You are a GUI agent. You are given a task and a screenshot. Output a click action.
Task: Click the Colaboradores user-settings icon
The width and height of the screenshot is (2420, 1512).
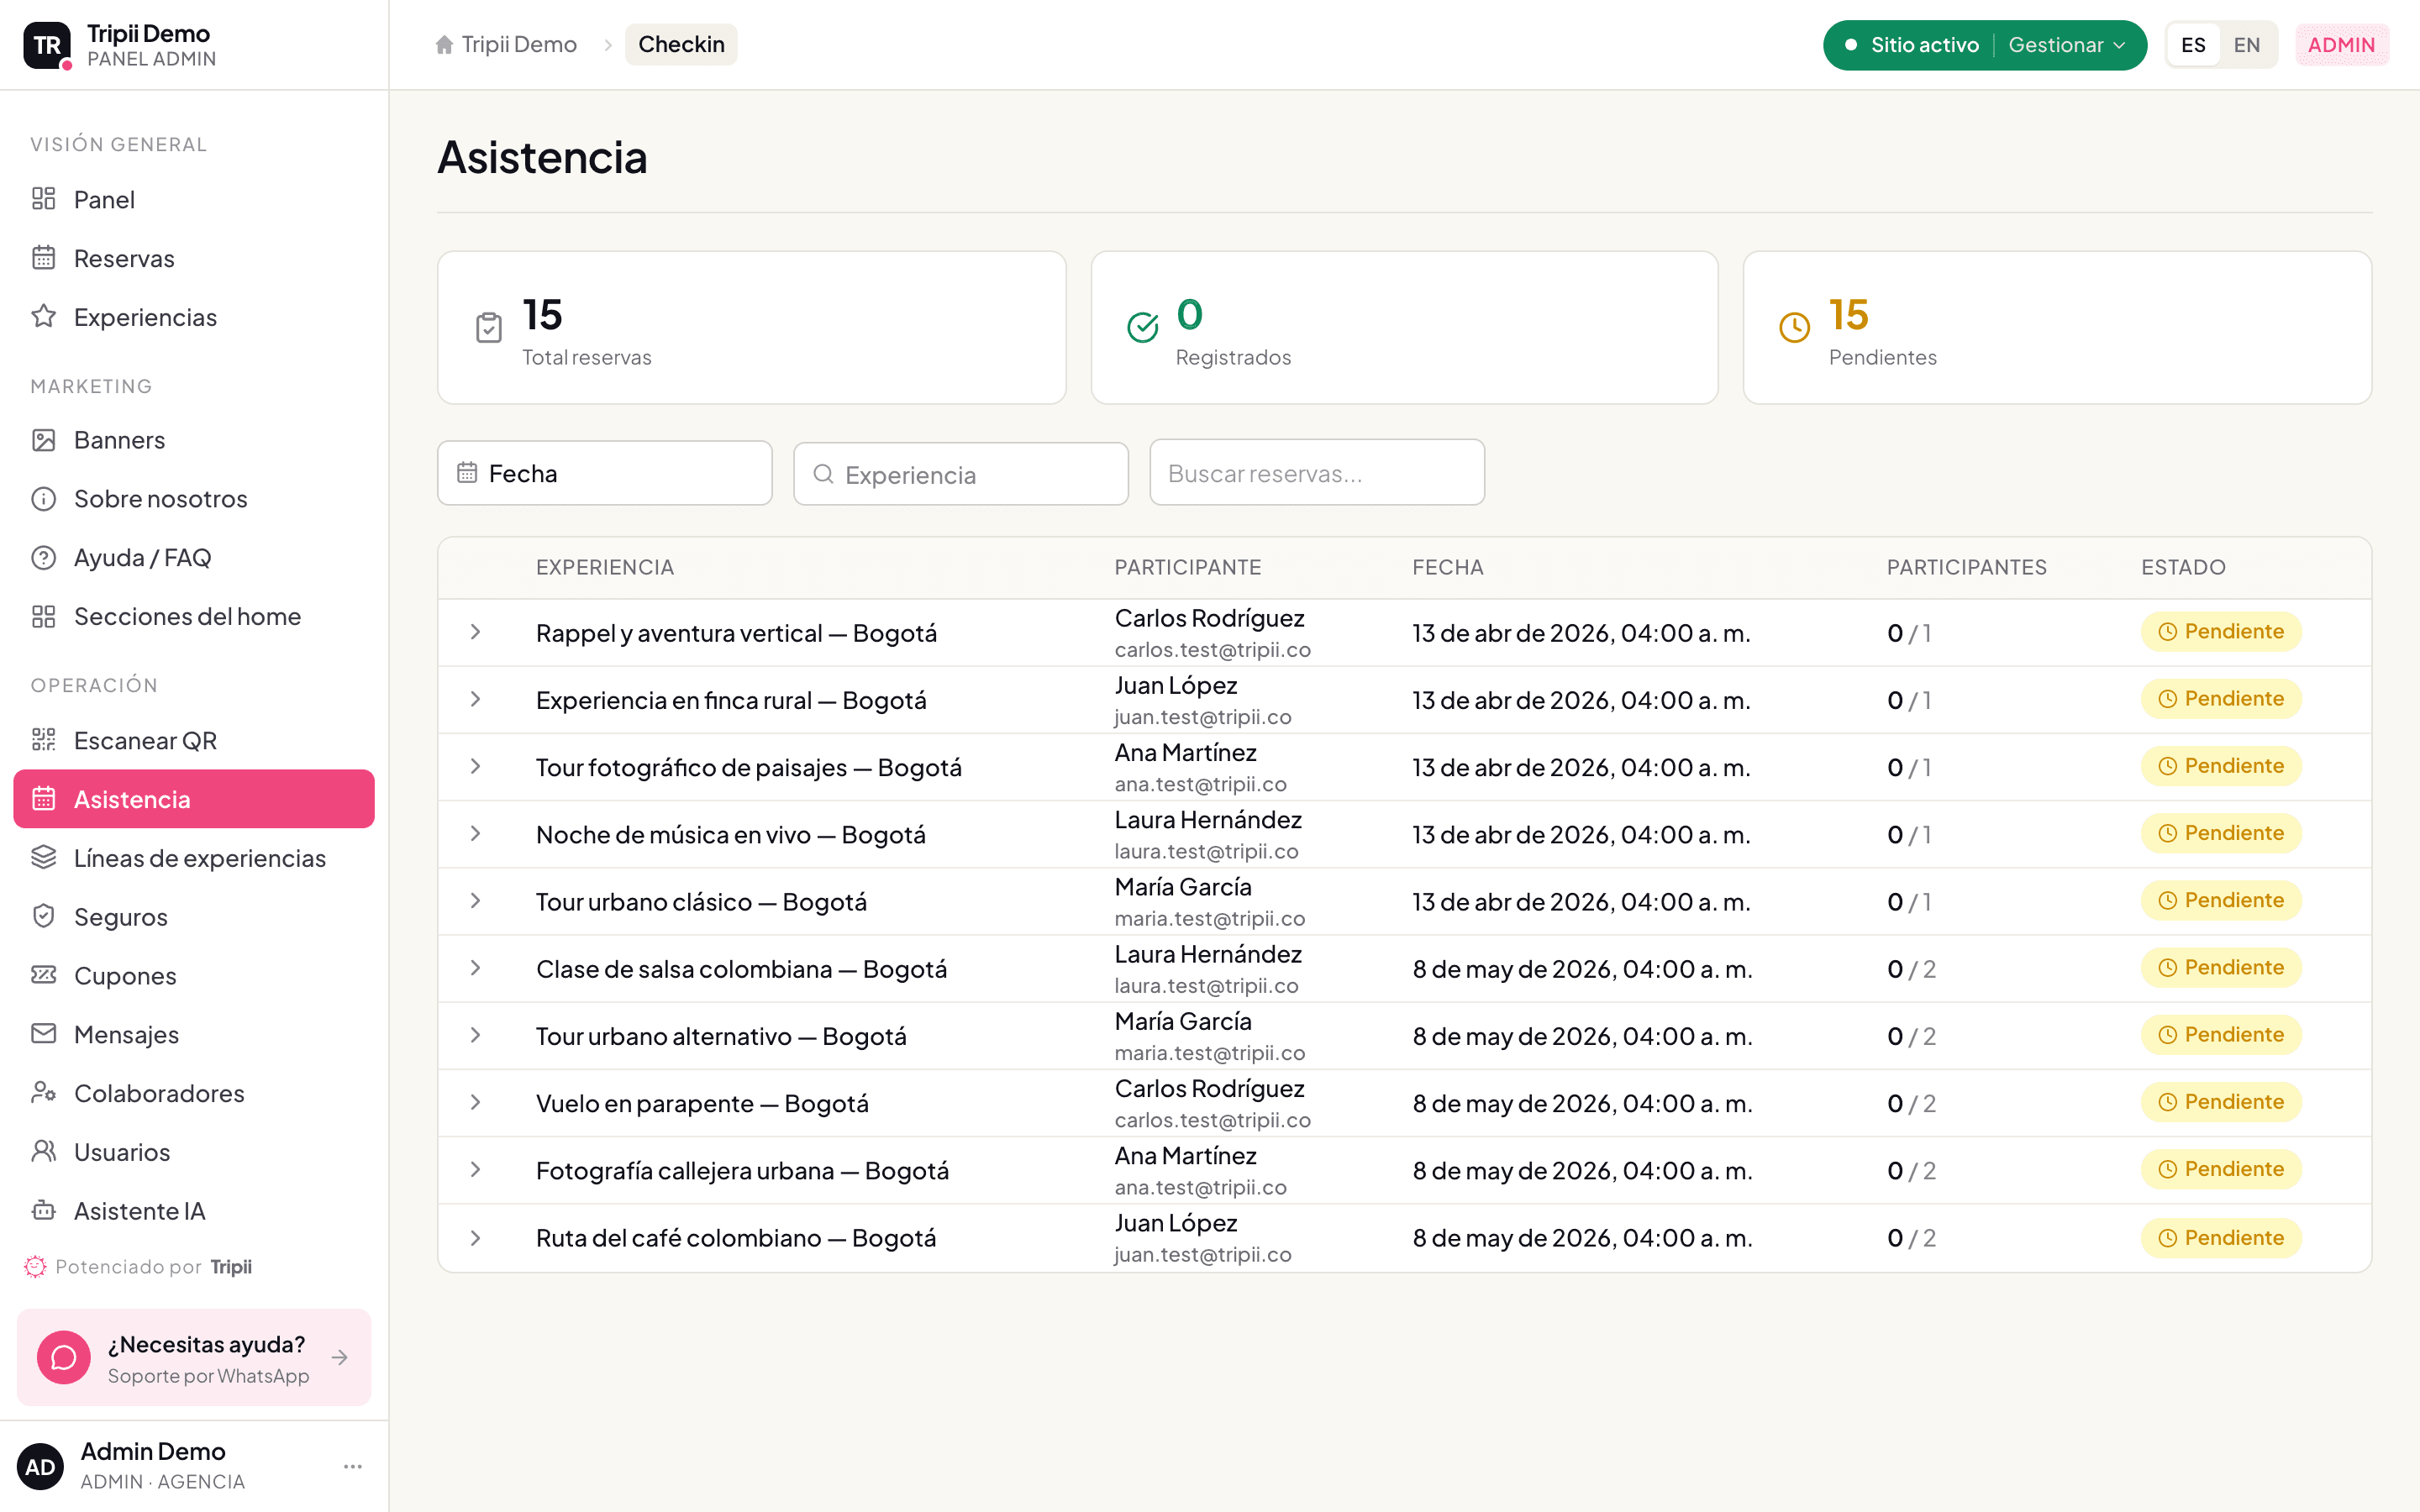pyautogui.click(x=44, y=1093)
